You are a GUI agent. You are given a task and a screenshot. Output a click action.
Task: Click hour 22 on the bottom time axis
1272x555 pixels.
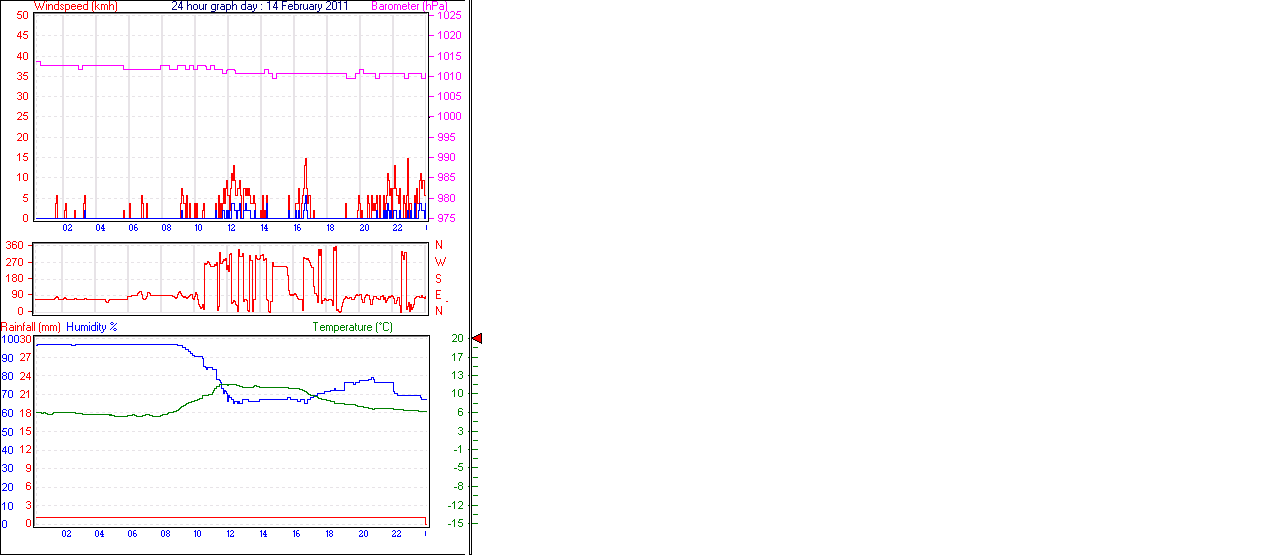[x=397, y=534]
